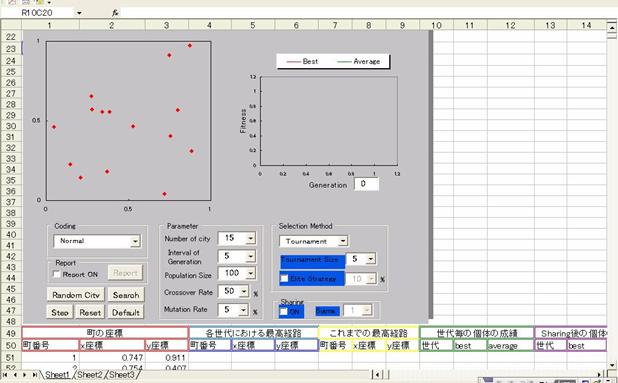The width and height of the screenshot is (618, 383).
Task: Click the previous sheet navigation arrow
Action: (x=15, y=375)
